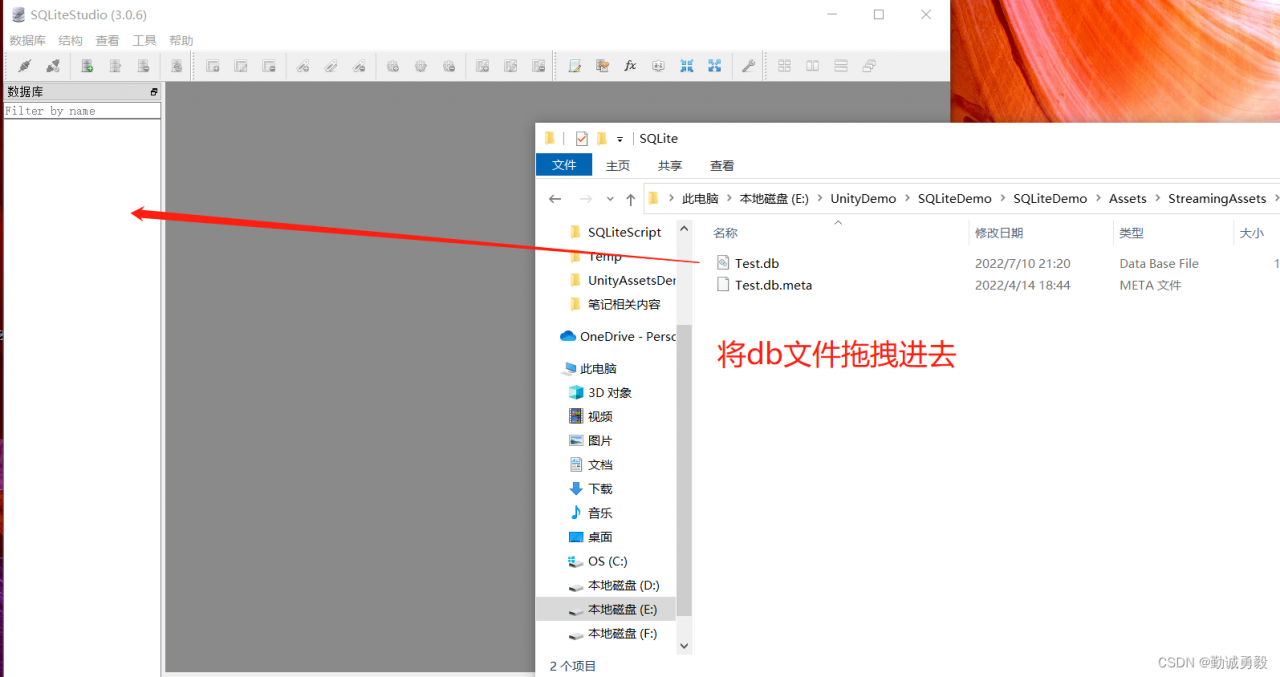Image resolution: width=1280 pixels, height=677 pixels.
Task: Click Edit view toolbar icon
Action: [x=511, y=66]
